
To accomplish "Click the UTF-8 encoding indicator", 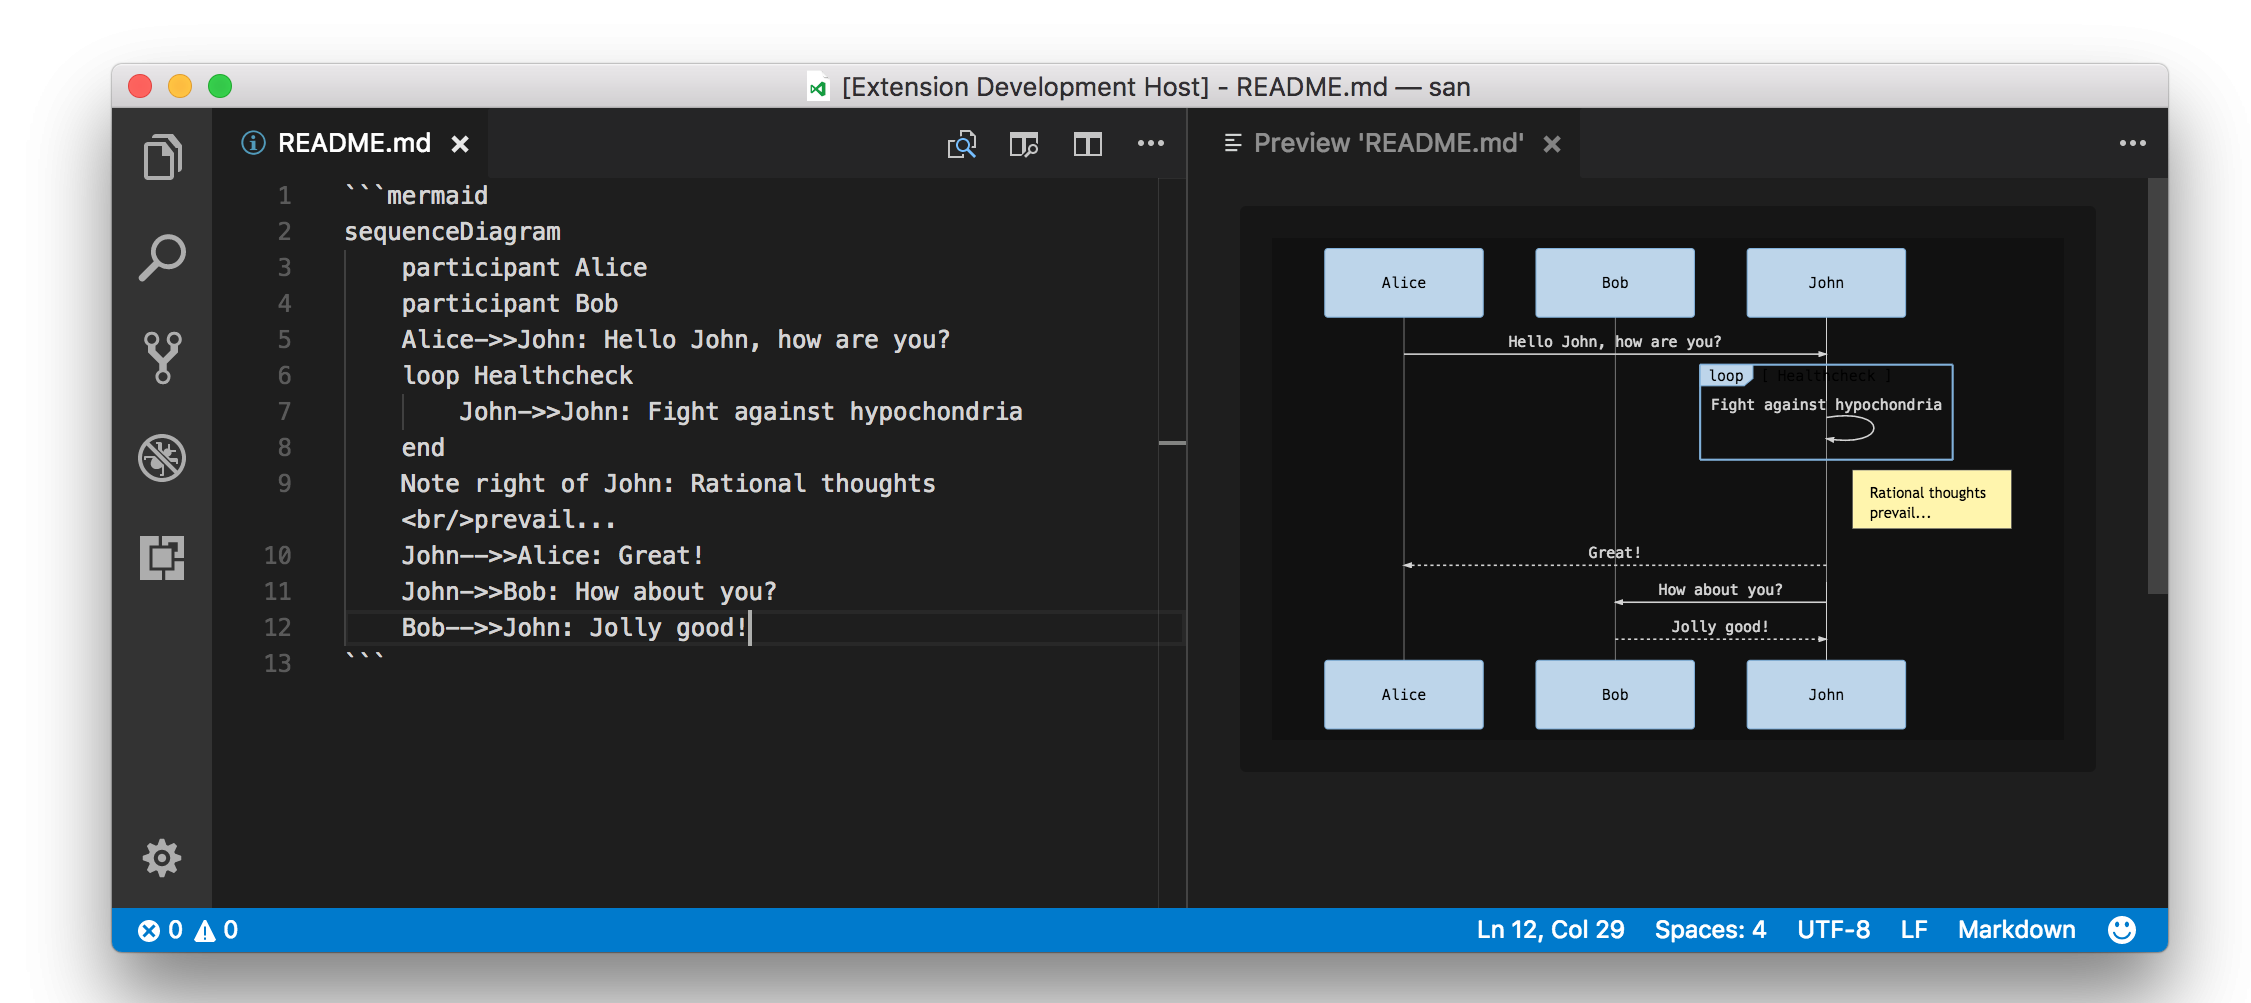I will (x=1834, y=930).
